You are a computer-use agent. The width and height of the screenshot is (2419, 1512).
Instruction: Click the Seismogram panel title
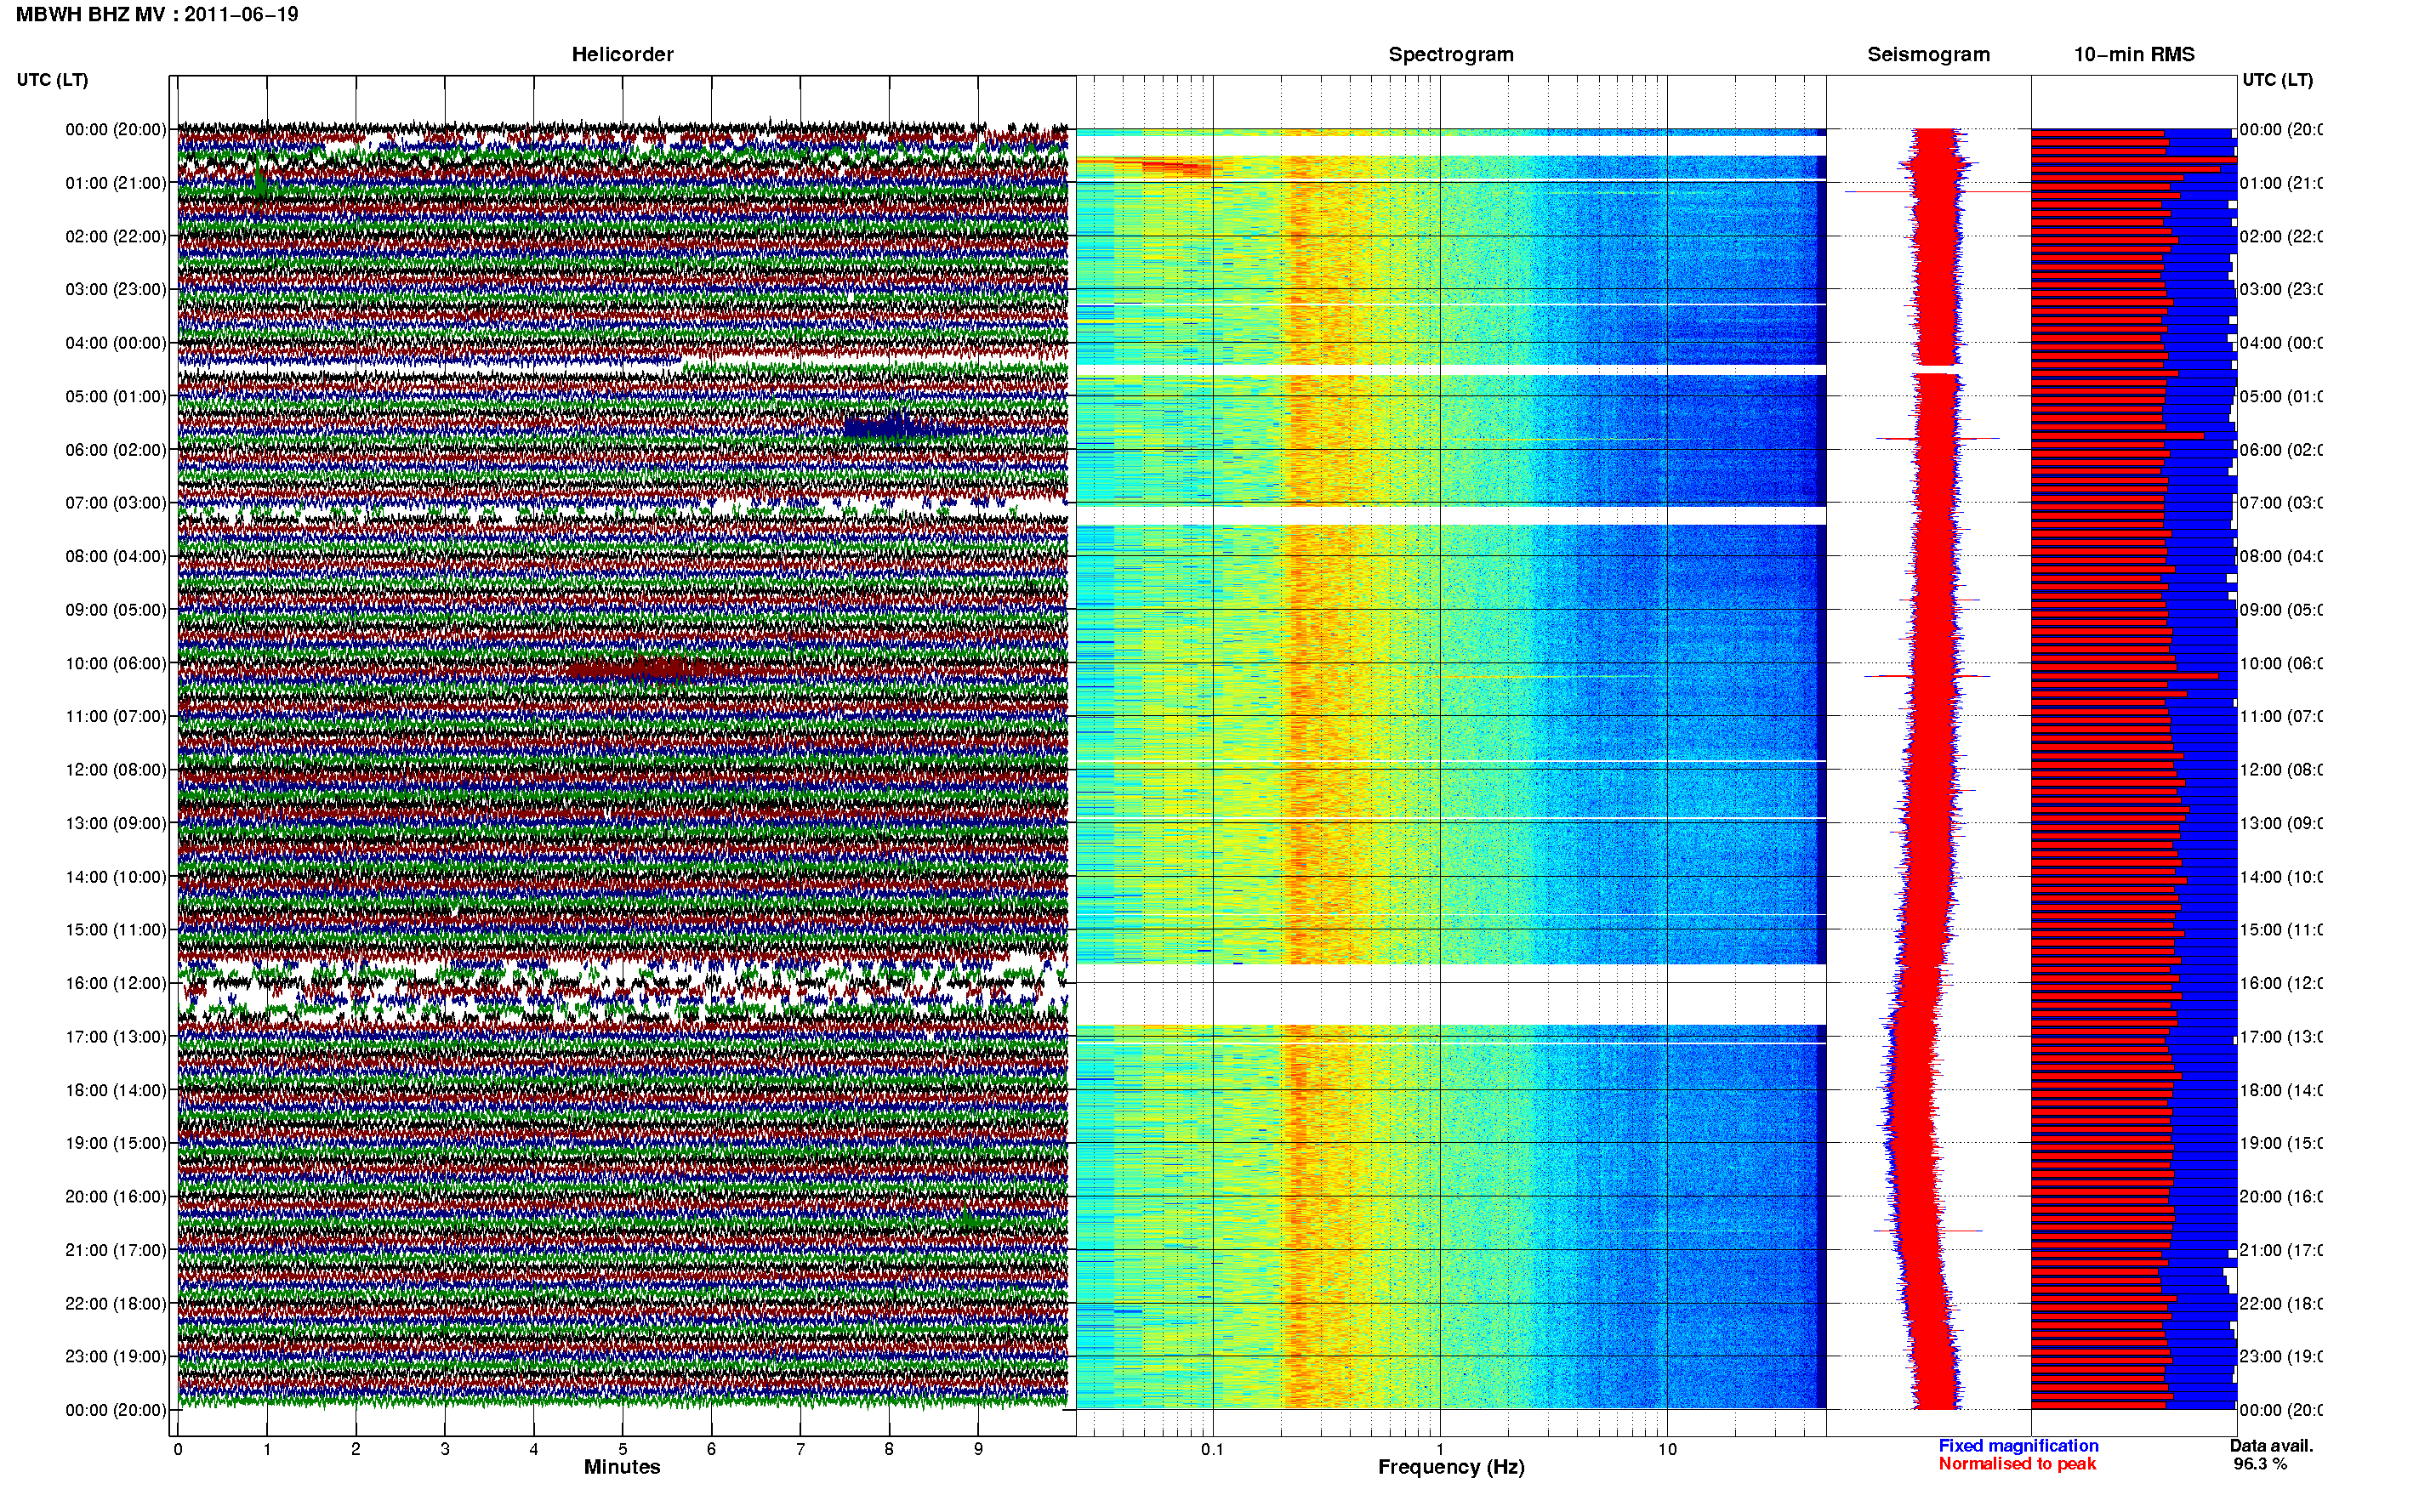1928,54
